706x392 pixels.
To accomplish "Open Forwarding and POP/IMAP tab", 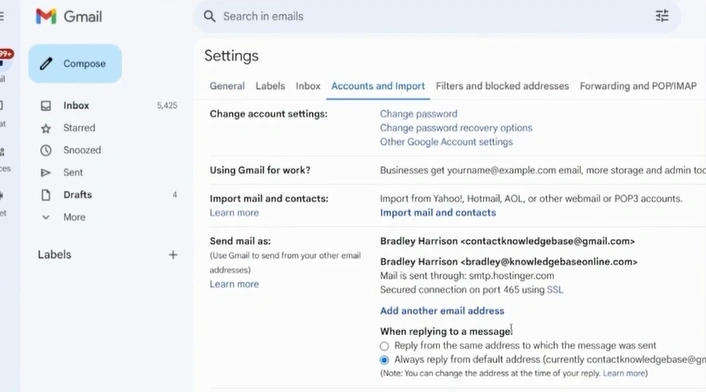I will (x=638, y=86).
